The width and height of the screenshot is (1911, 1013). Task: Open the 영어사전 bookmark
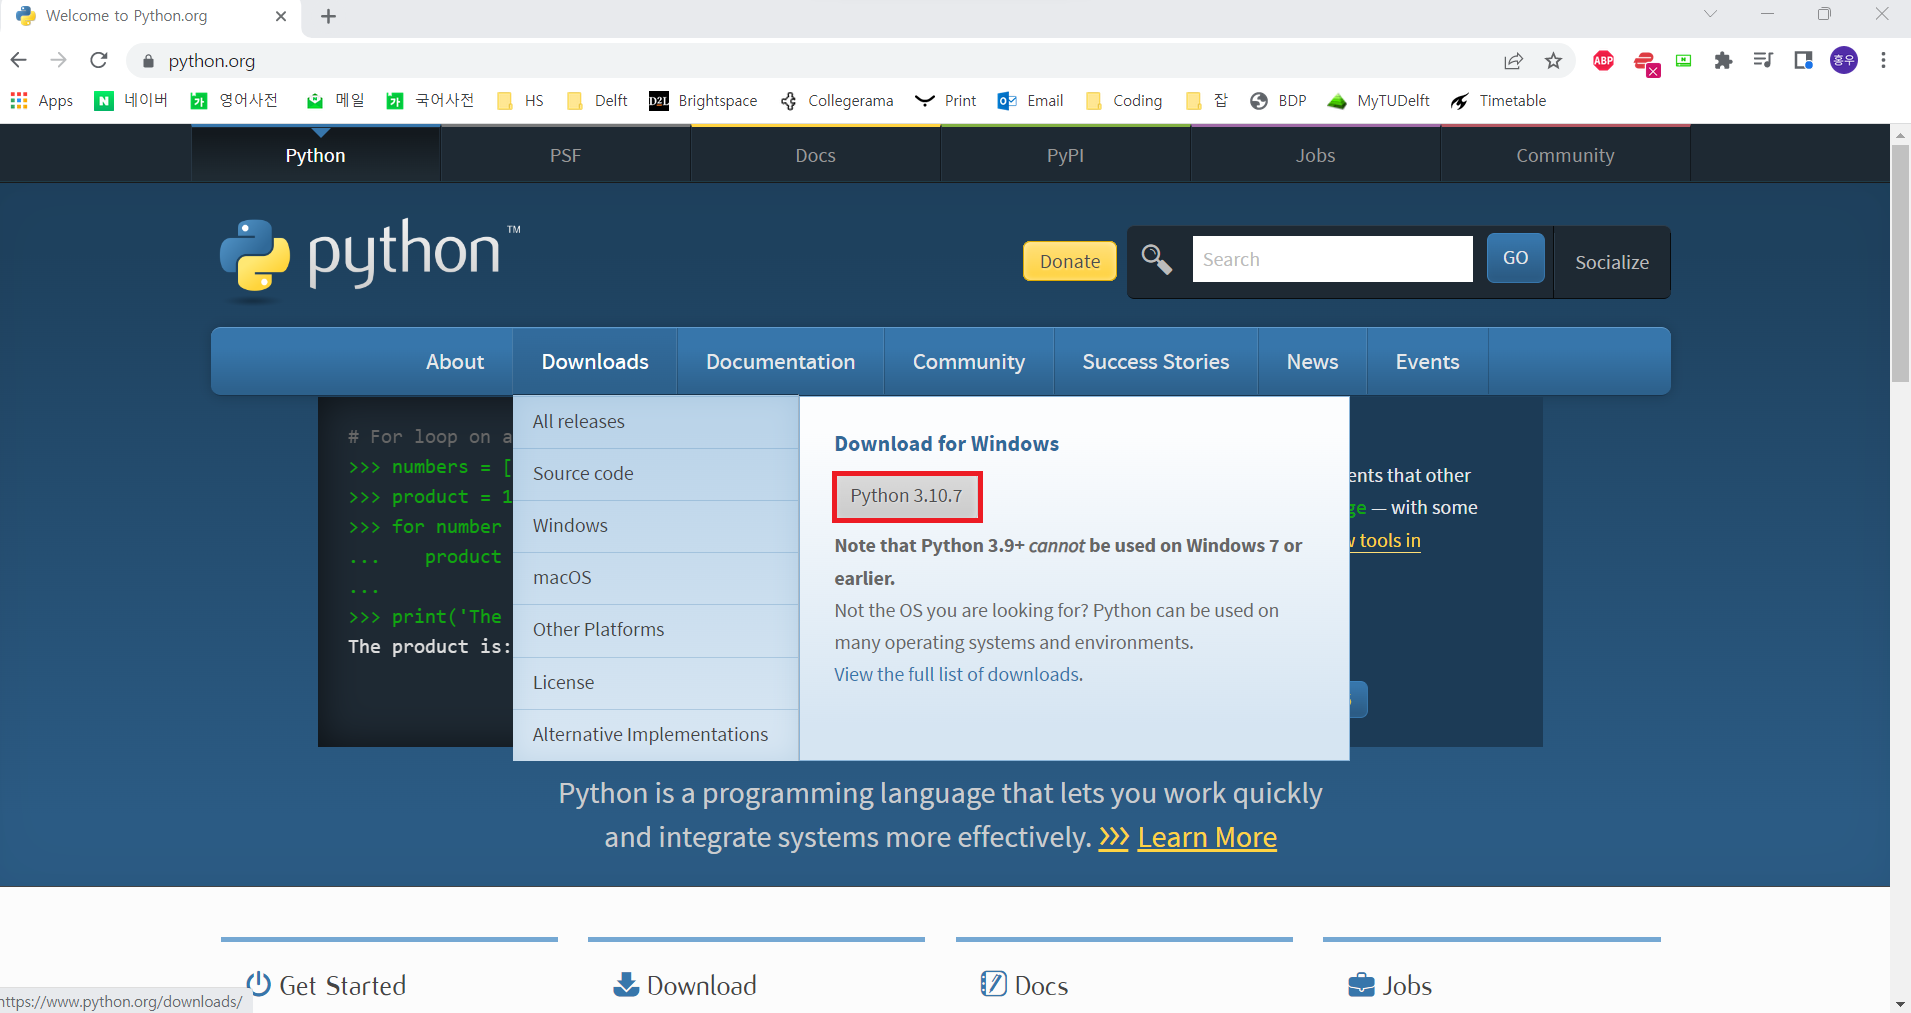tap(234, 101)
